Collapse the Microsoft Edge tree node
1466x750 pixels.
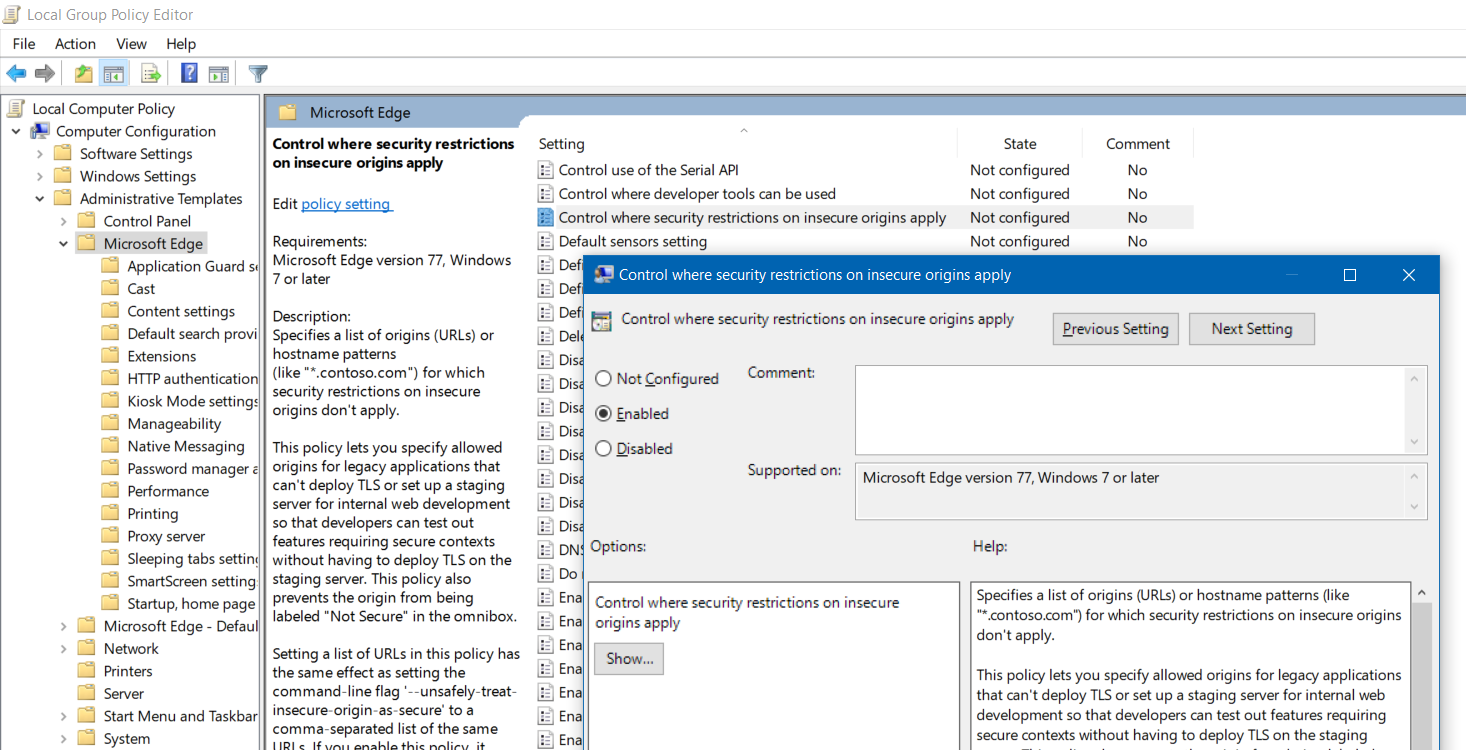coord(62,242)
